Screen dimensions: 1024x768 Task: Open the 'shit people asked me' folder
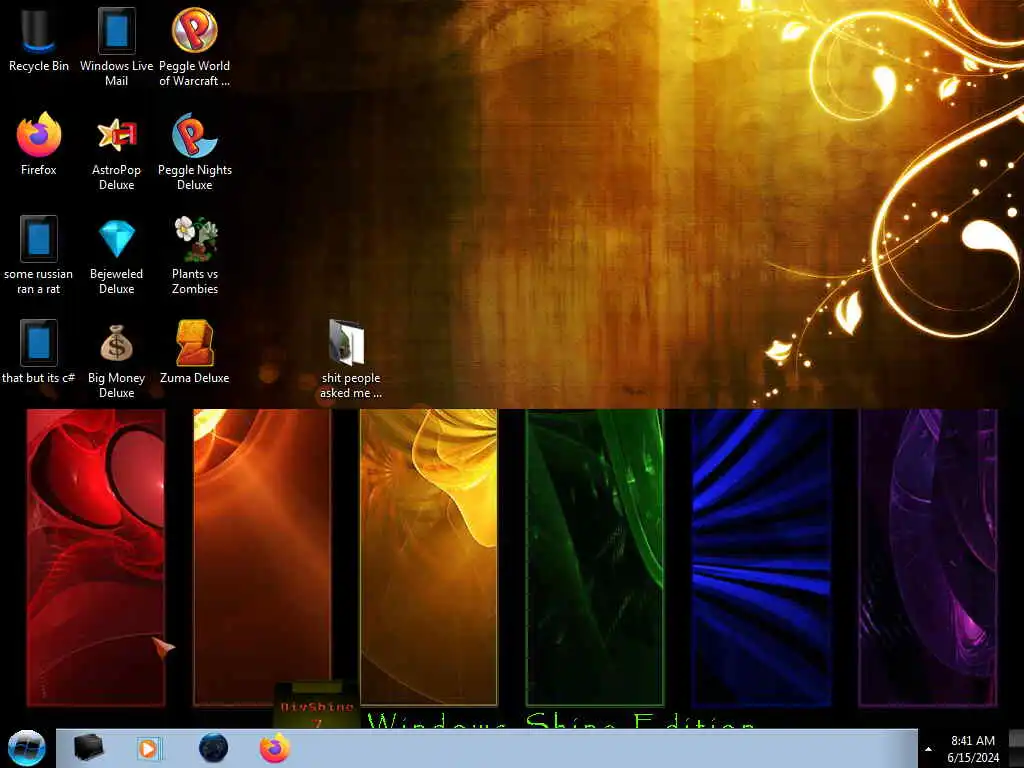point(351,359)
